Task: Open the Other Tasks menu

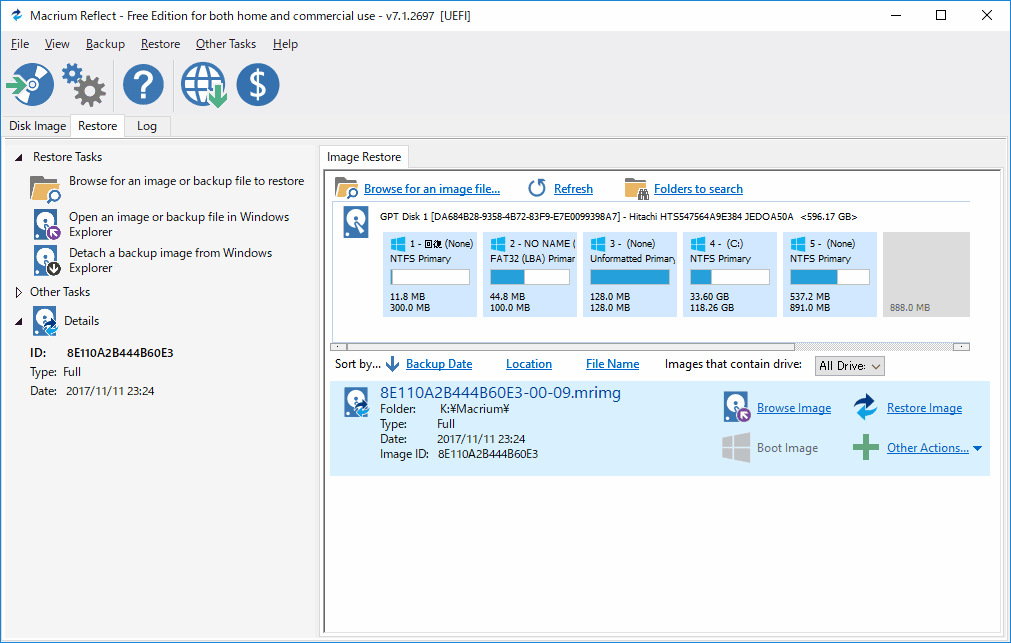Action: click(226, 44)
